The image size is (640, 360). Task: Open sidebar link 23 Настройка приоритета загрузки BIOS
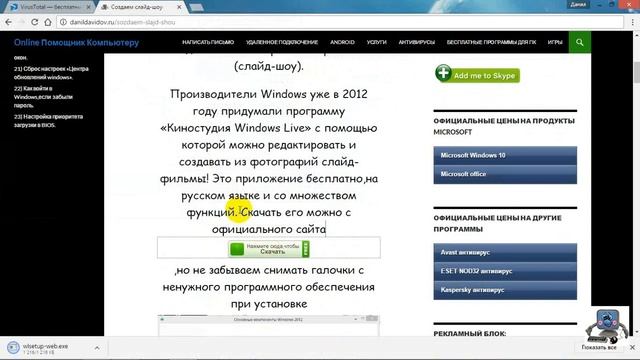tap(48, 120)
